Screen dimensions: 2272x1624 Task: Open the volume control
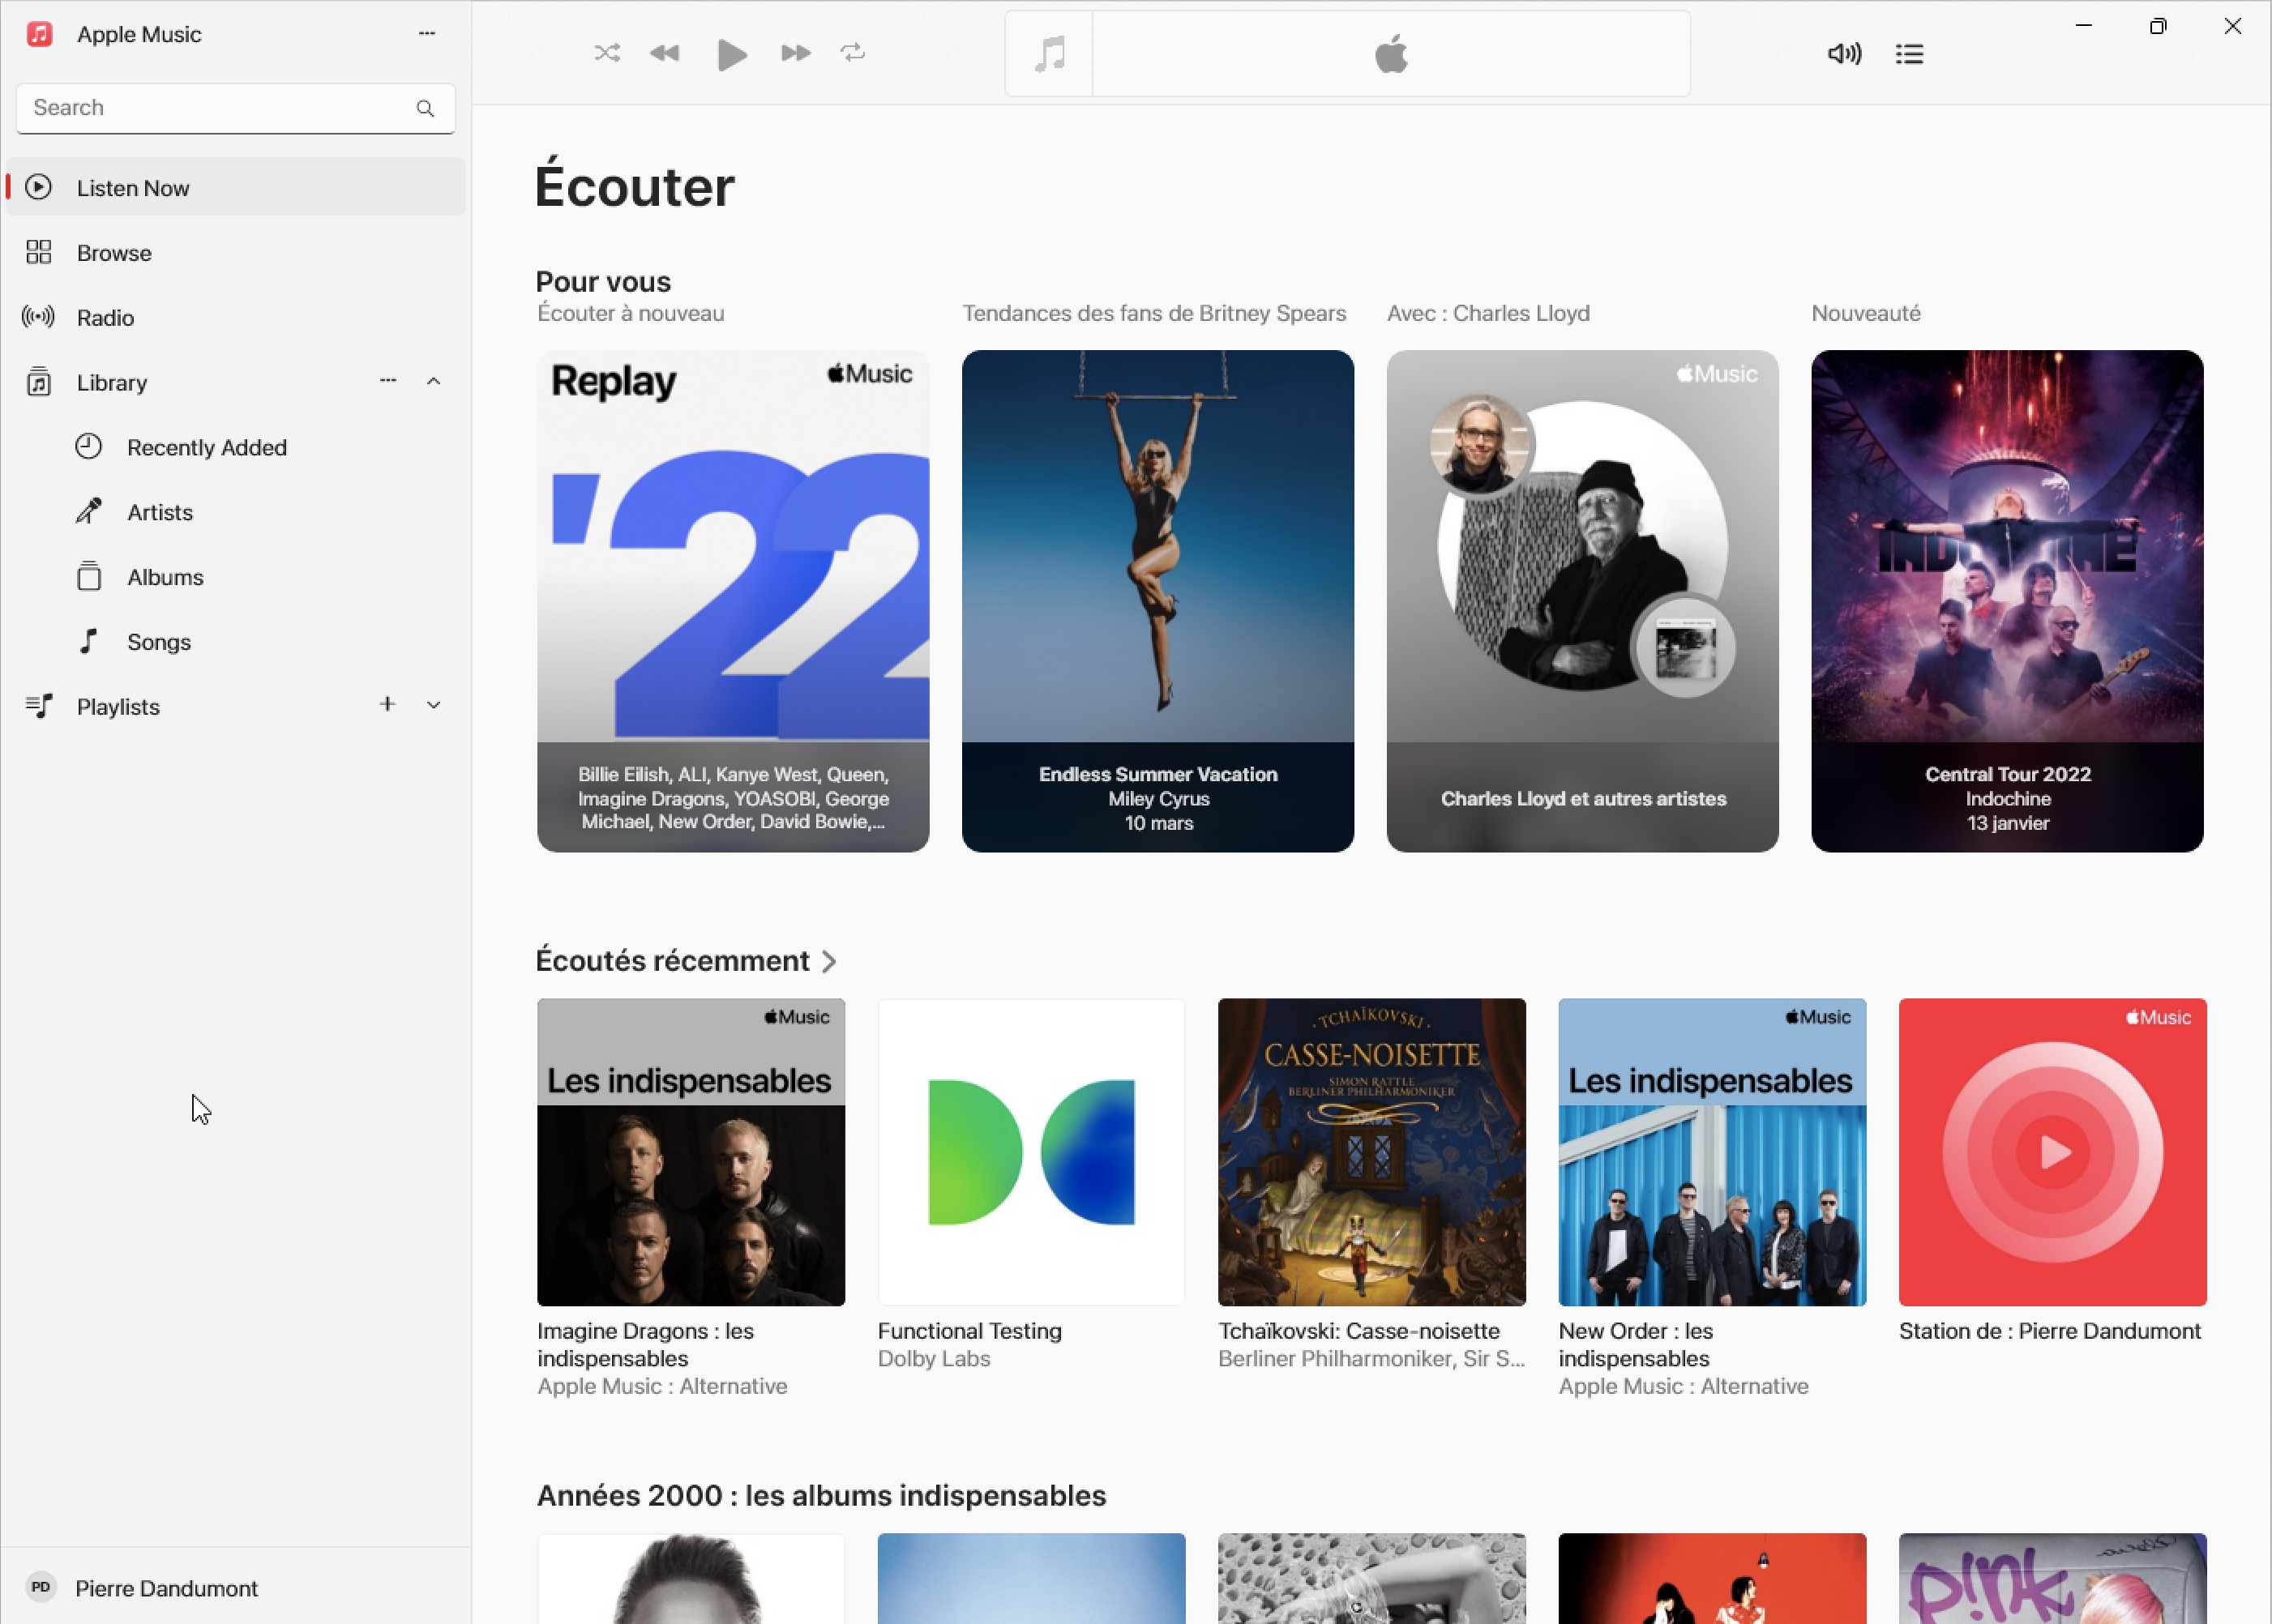click(1844, 54)
